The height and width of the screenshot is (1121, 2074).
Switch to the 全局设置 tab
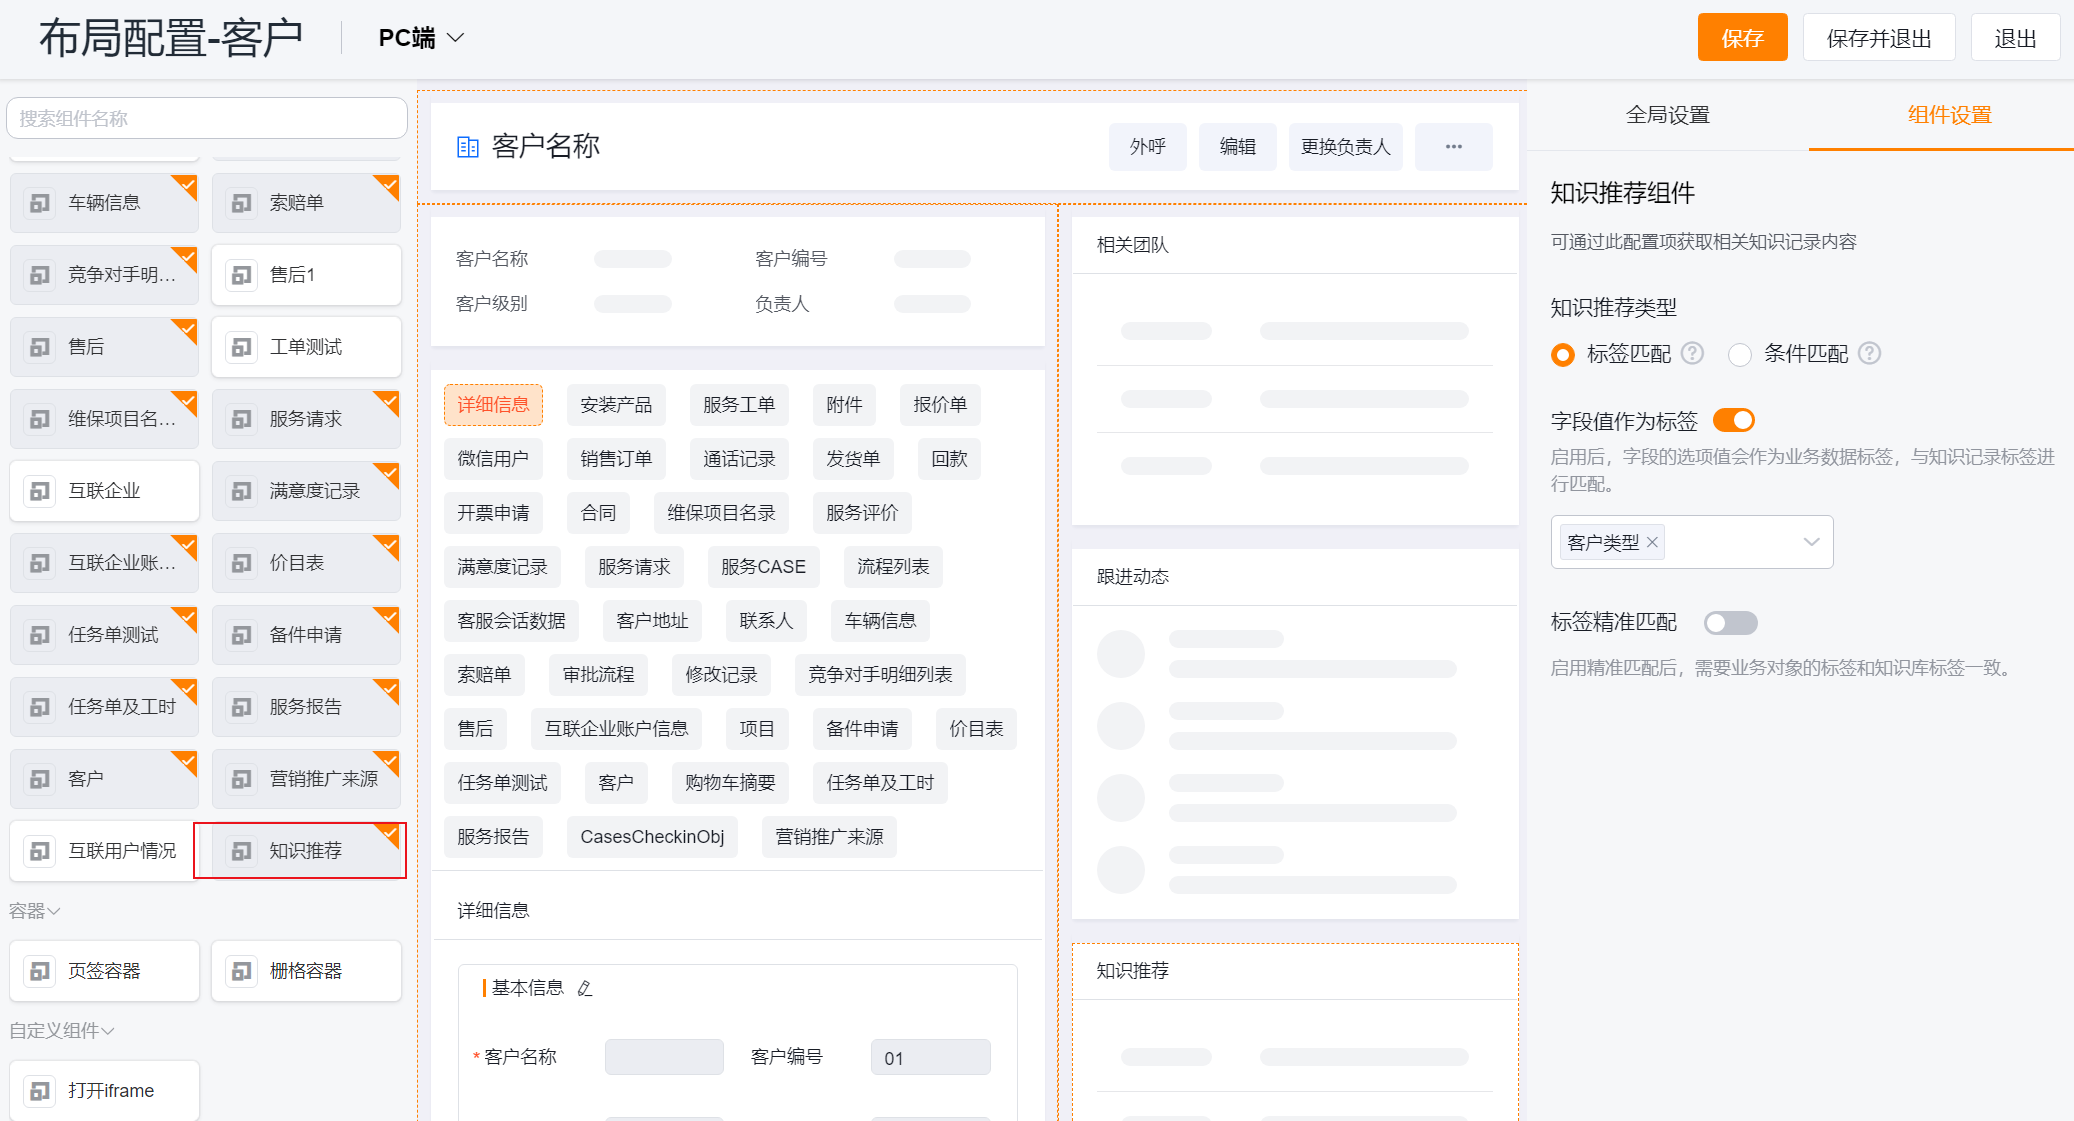(x=1667, y=115)
